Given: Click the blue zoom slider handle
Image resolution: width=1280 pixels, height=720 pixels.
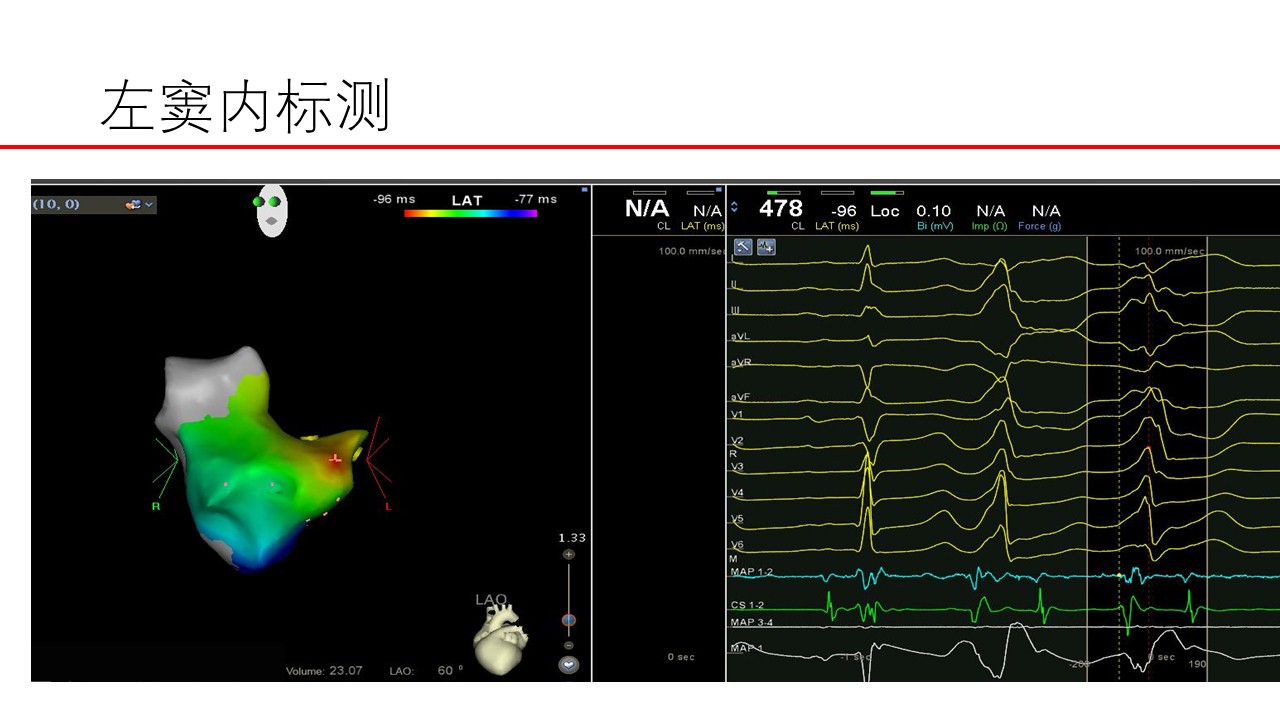Looking at the screenshot, I should tap(569, 620).
